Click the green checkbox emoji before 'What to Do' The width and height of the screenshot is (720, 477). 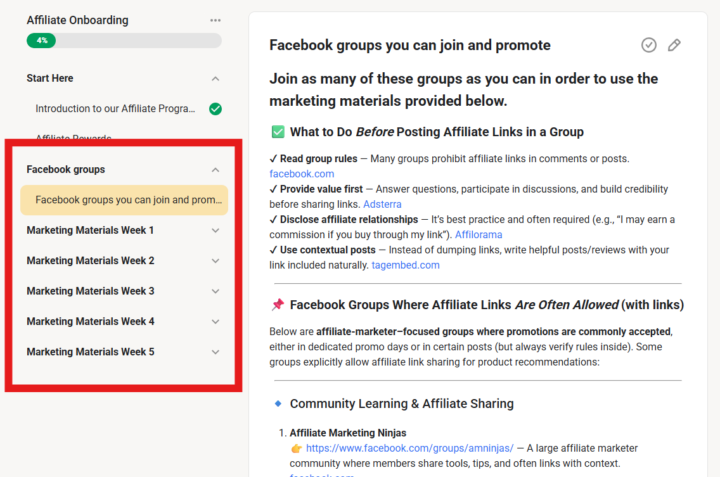tap(278, 132)
